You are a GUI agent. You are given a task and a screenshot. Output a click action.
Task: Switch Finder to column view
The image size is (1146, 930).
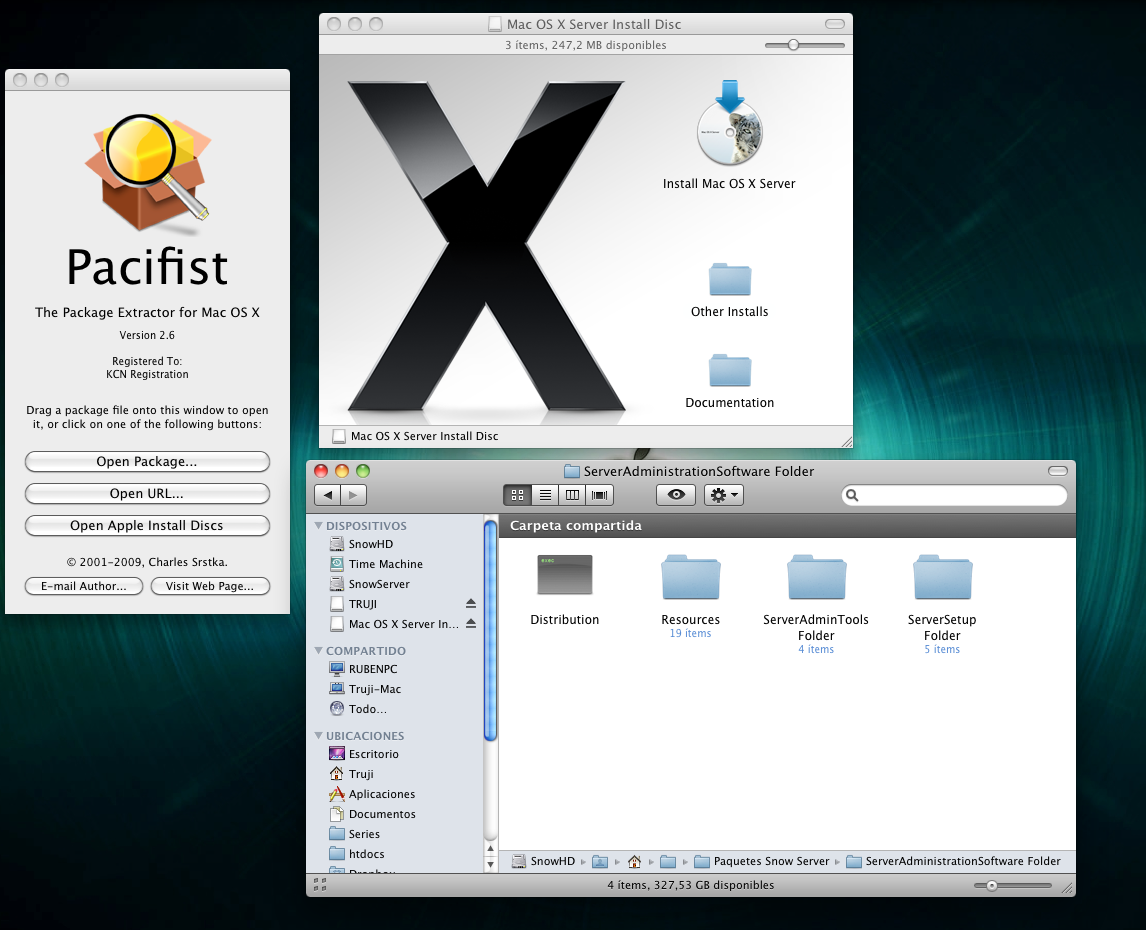point(572,495)
